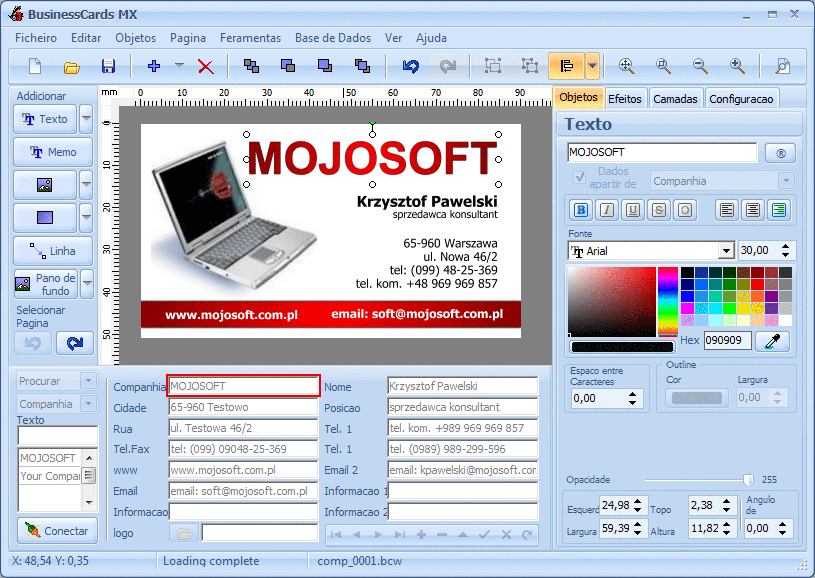Image resolution: width=815 pixels, height=578 pixels.
Task: Toggle the Dados apartir de checkbox
Action: click(579, 177)
